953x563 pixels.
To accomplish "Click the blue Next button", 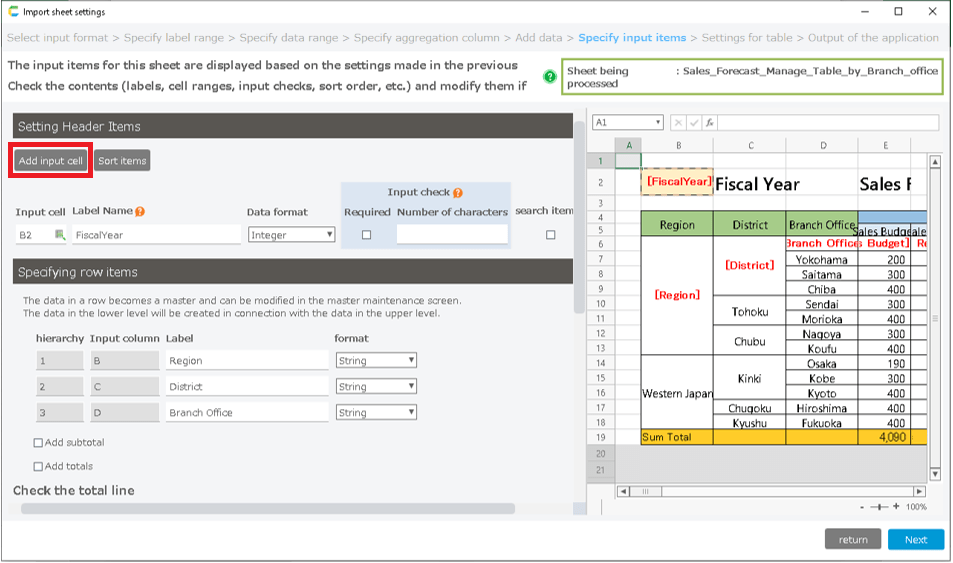I will click(x=915, y=540).
